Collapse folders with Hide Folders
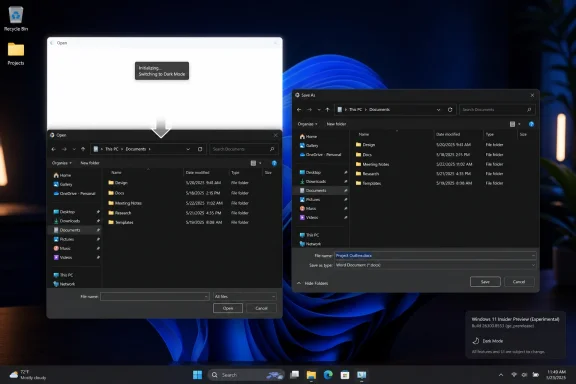 (313, 283)
